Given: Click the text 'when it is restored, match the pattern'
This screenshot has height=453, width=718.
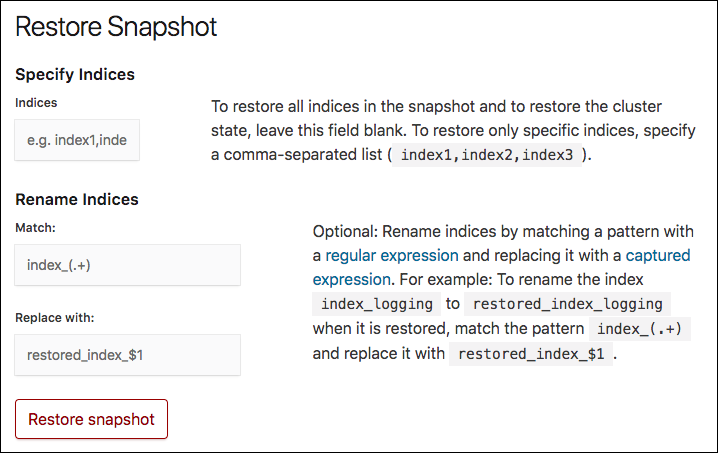Looking at the screenshot, I should 449,329.
